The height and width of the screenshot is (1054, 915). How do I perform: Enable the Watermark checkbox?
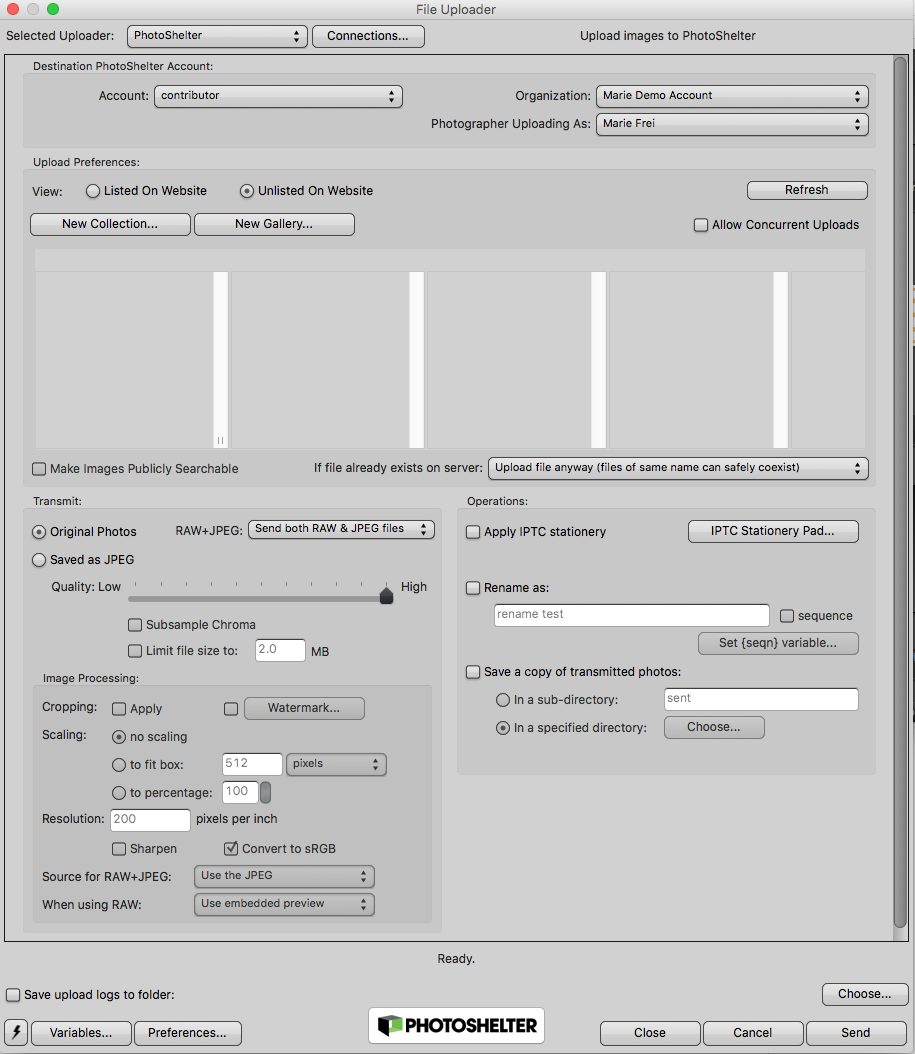(x=231, y=708)
